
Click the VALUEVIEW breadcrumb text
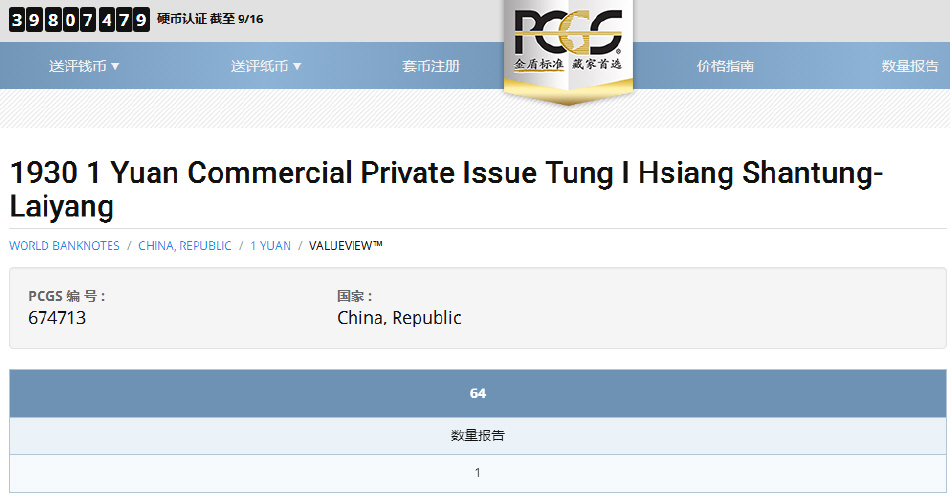(x=345, y=245)
